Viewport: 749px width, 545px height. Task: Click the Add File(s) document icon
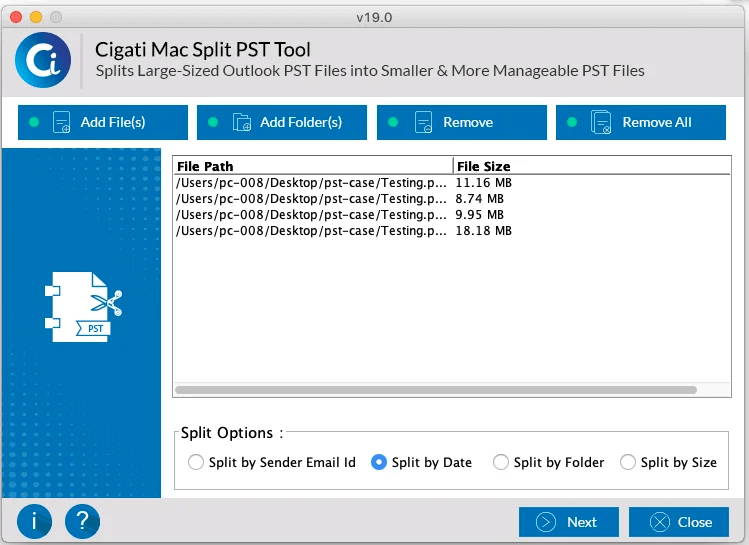coord(62,122)
